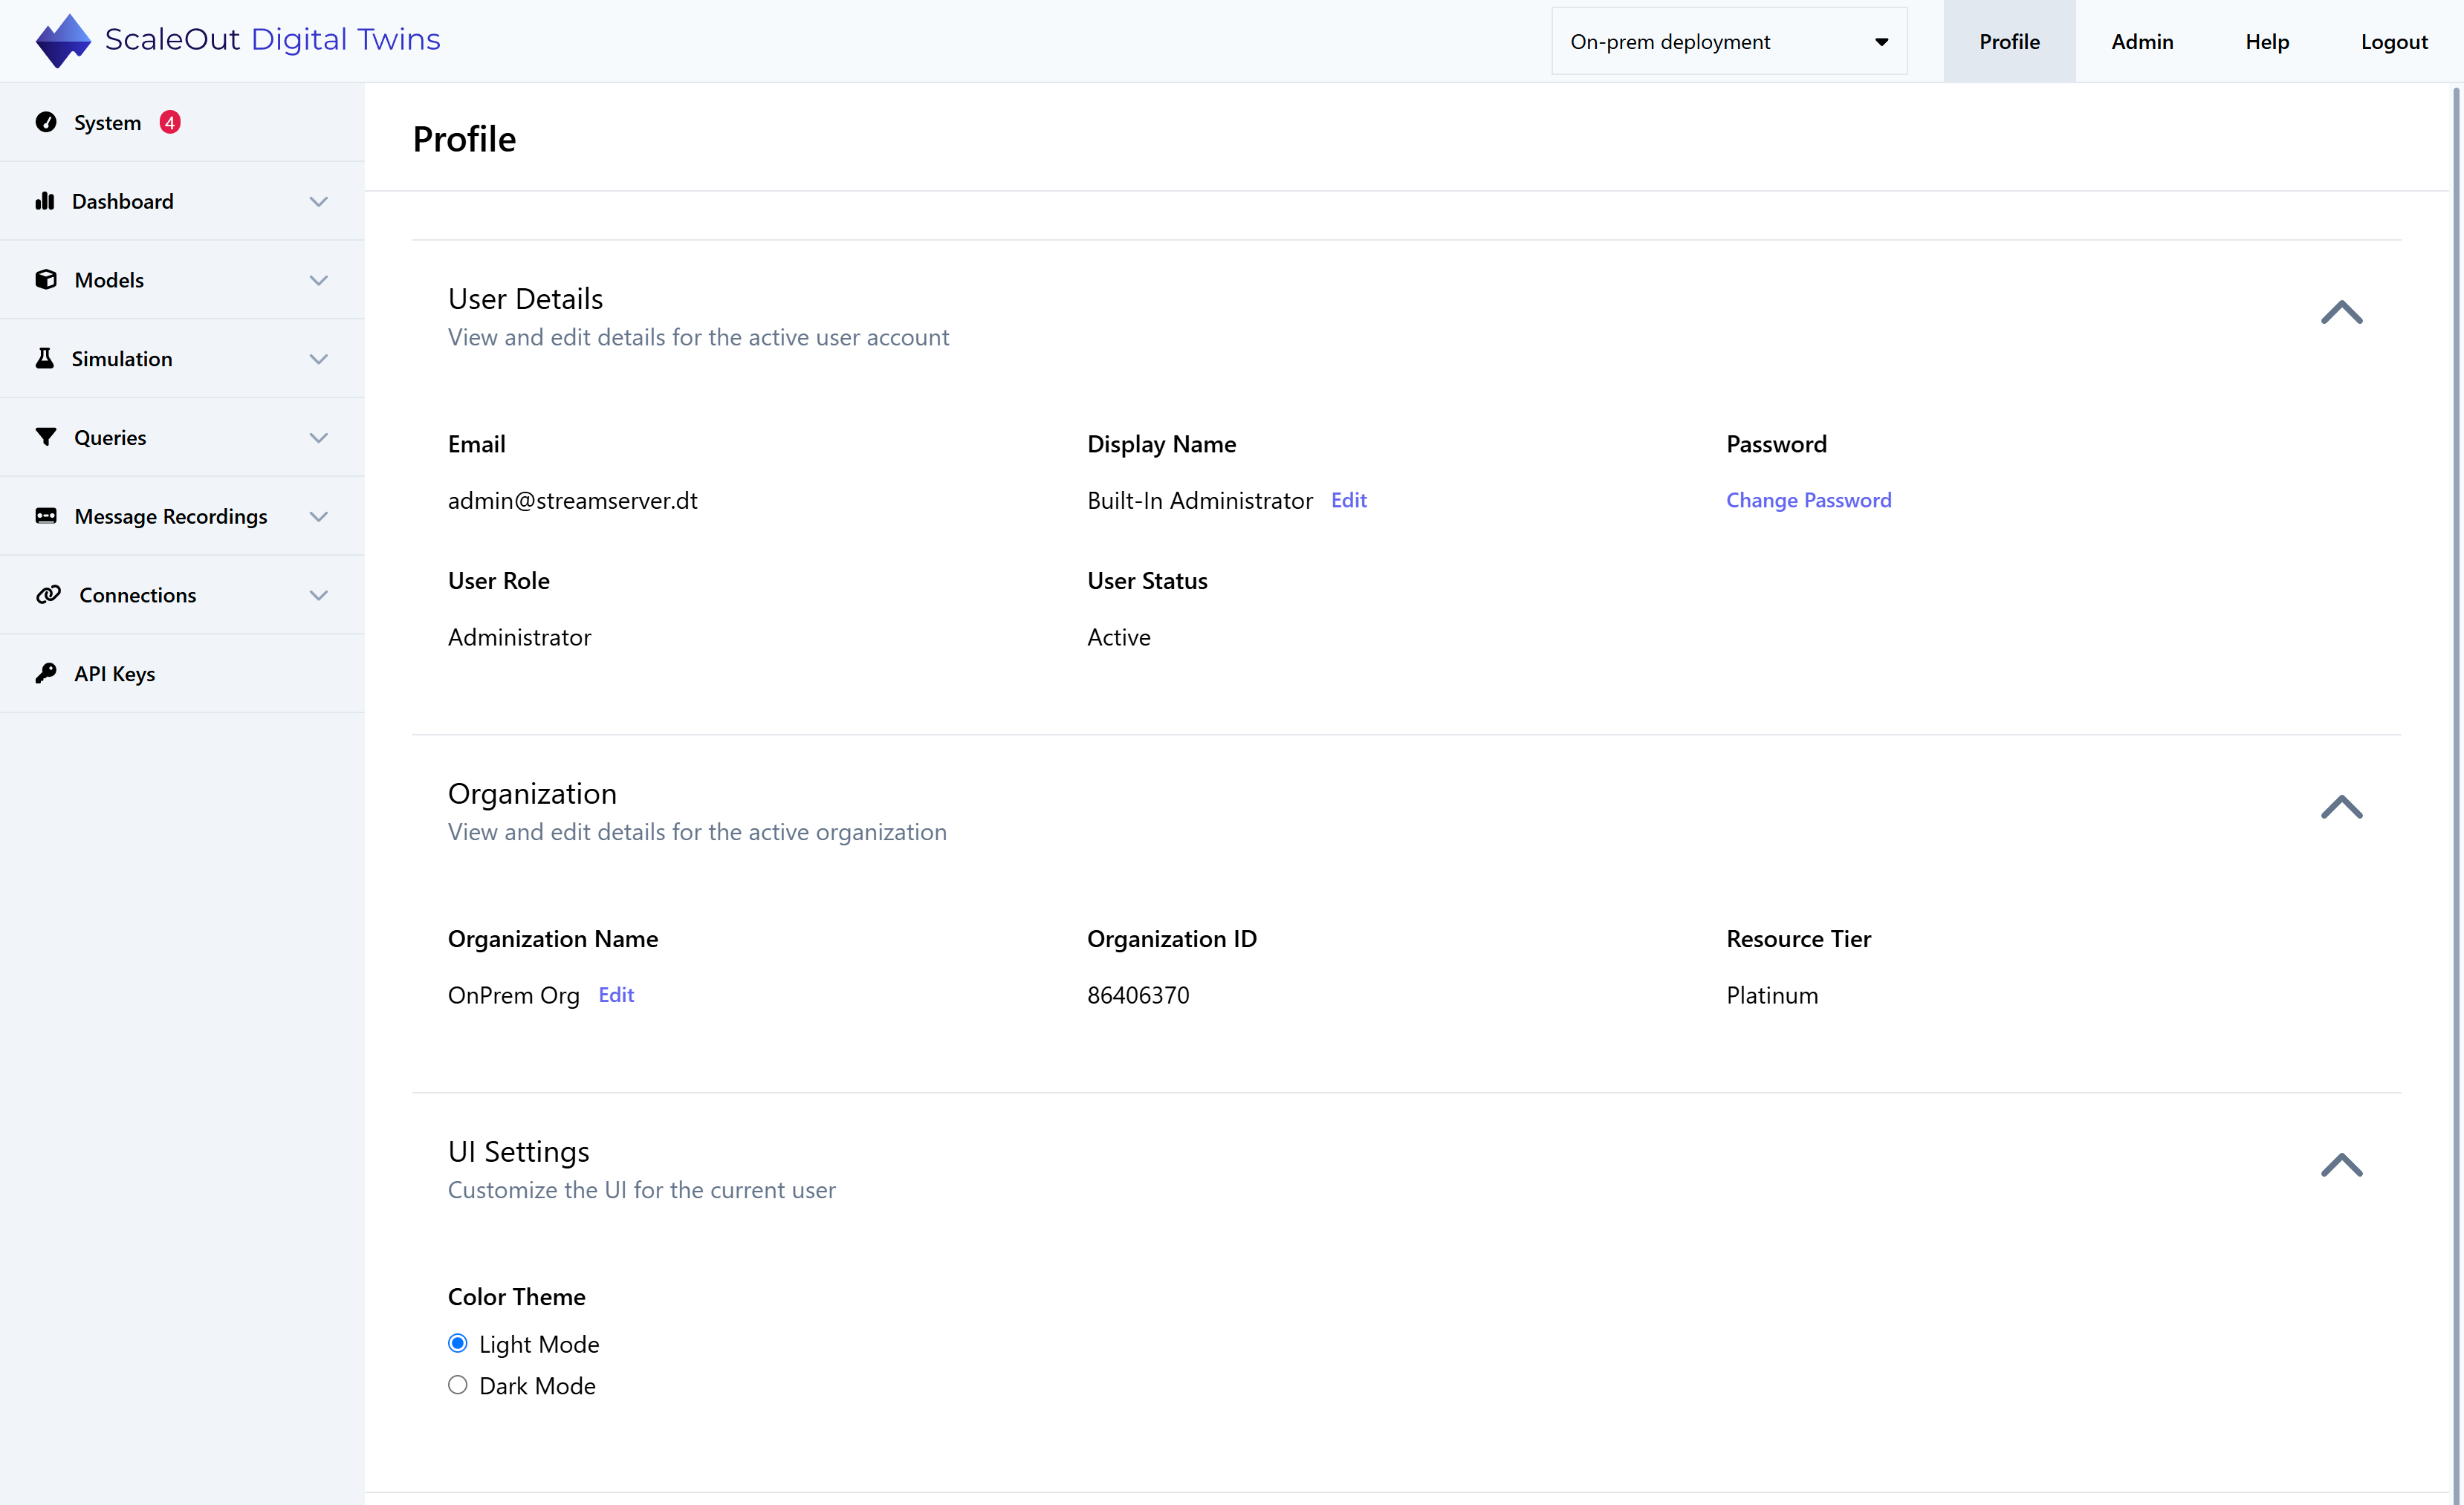
Task: Click the Change Password link
Action: coord(1808,500)
